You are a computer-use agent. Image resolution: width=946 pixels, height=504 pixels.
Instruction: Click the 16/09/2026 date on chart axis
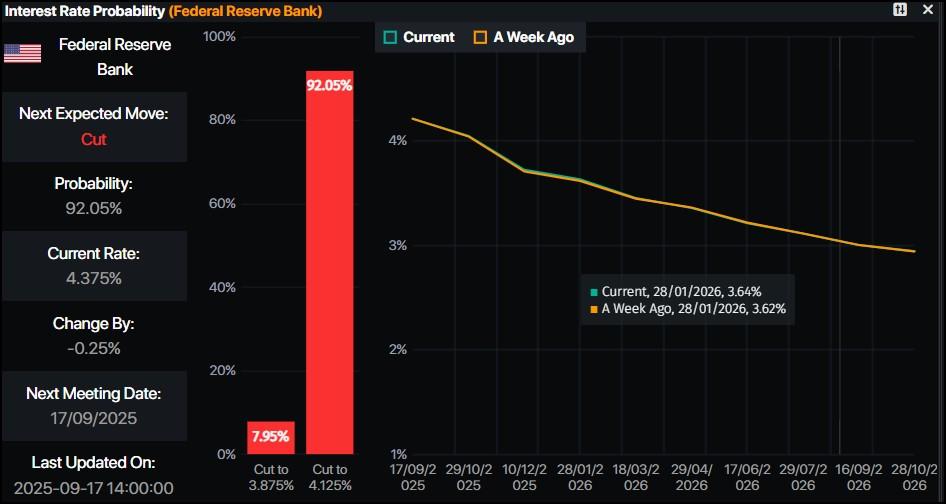pos(859,476)
